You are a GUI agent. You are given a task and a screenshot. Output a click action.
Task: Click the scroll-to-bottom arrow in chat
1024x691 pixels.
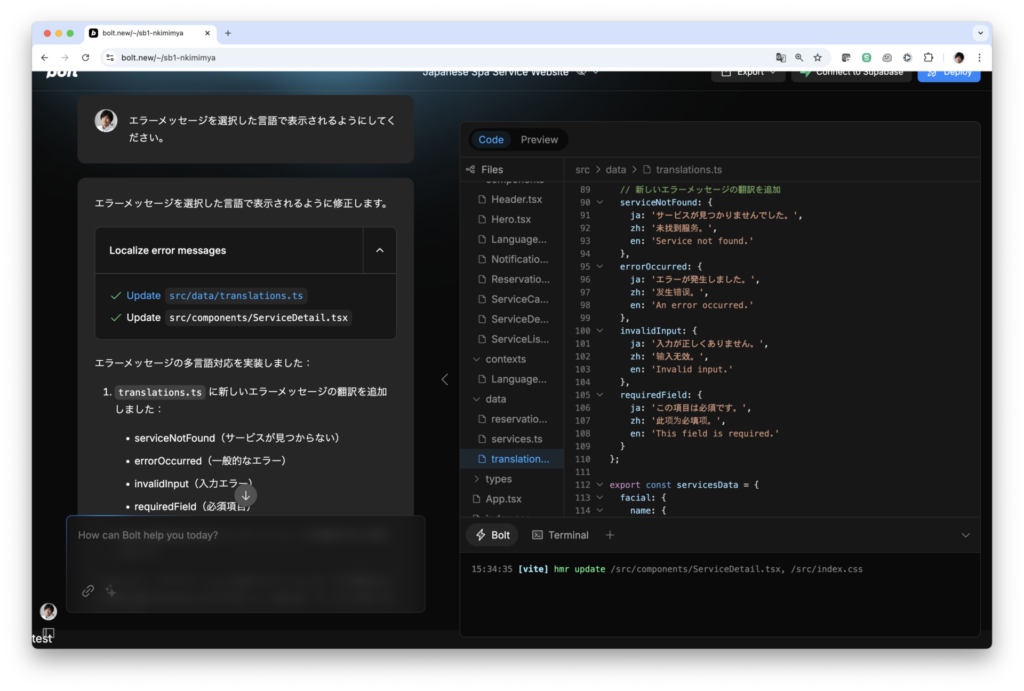[x=246, y=495]
